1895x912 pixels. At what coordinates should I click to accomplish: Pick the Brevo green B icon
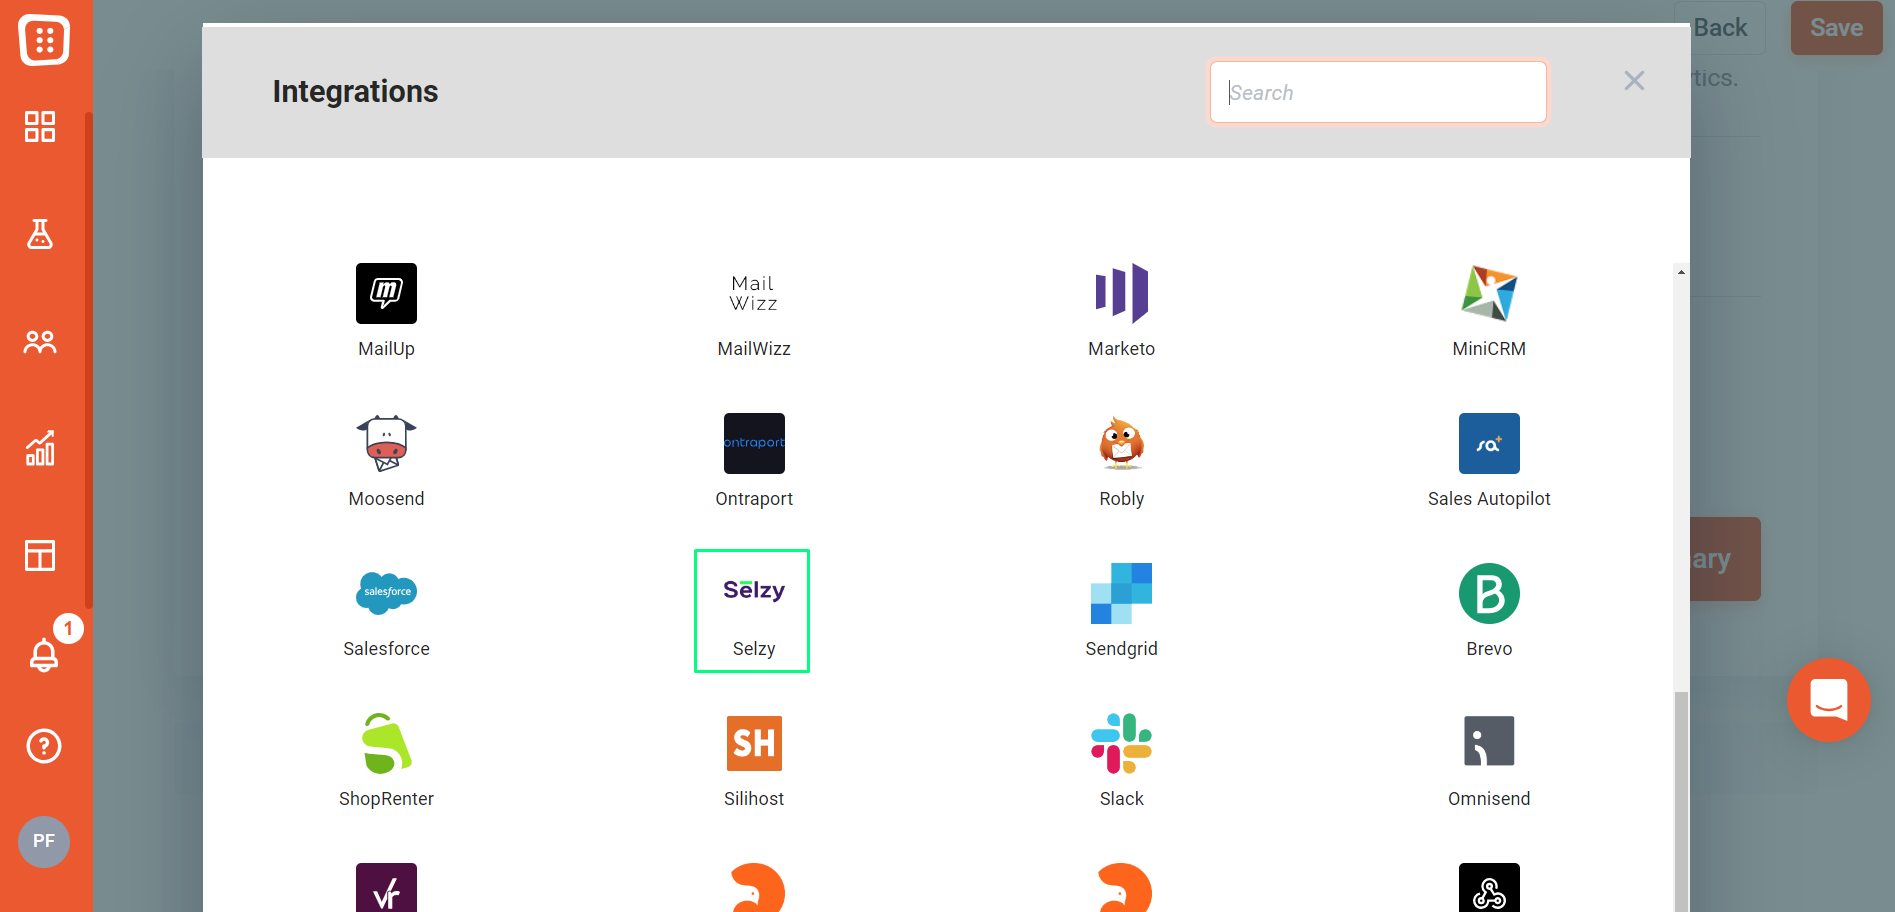coord(1489,593)
